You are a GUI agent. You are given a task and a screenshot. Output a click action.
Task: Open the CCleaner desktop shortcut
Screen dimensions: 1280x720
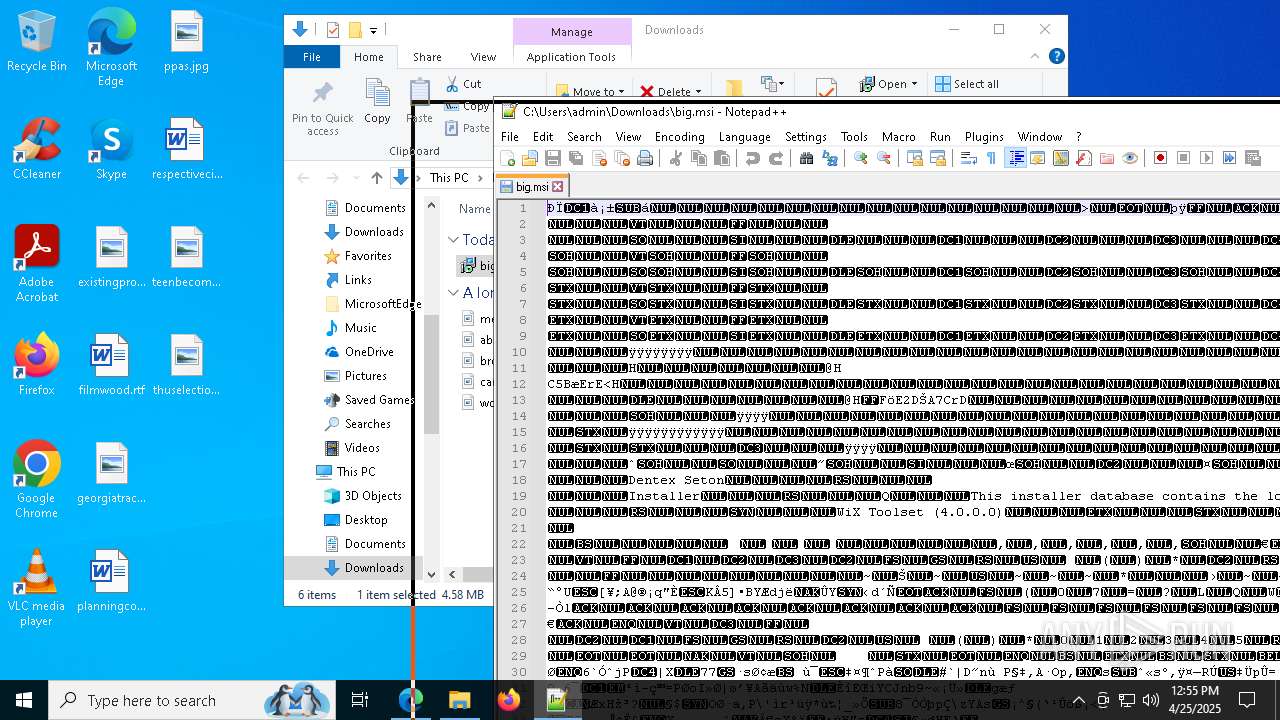[x=37, y=149]
